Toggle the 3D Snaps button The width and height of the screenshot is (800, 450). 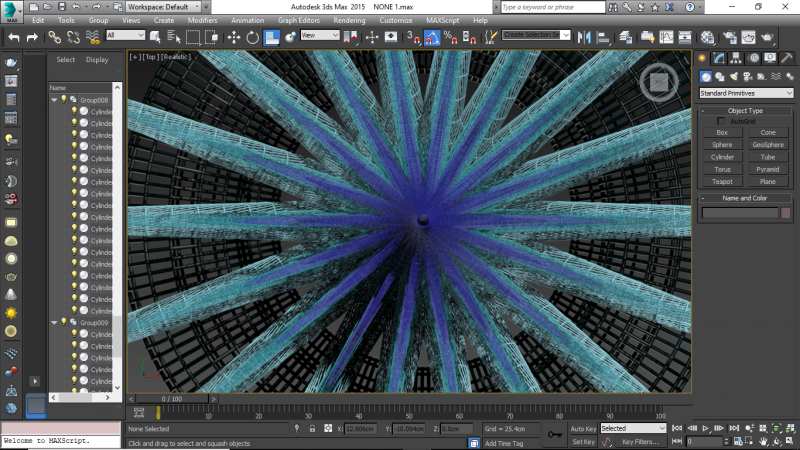click(x=413, y=37)
